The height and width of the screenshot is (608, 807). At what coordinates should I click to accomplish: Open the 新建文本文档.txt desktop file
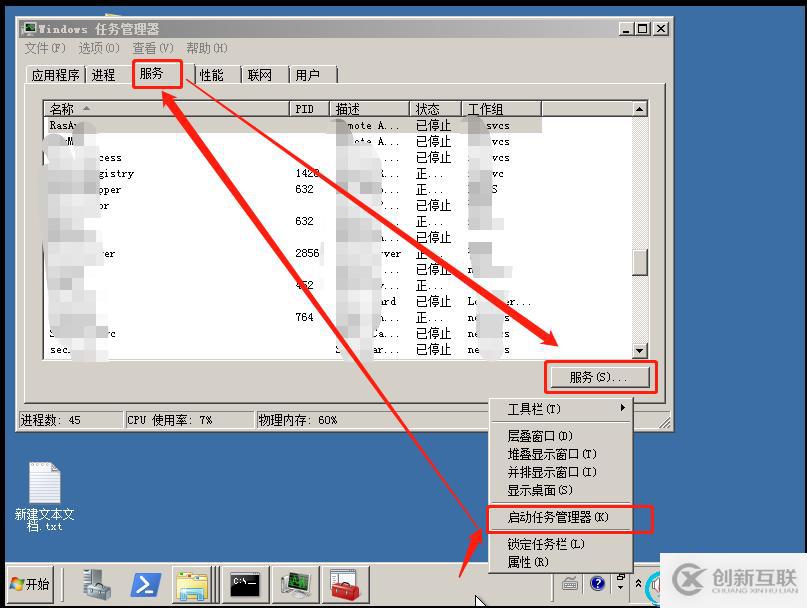pyautogui.click(x=45, y=497)
